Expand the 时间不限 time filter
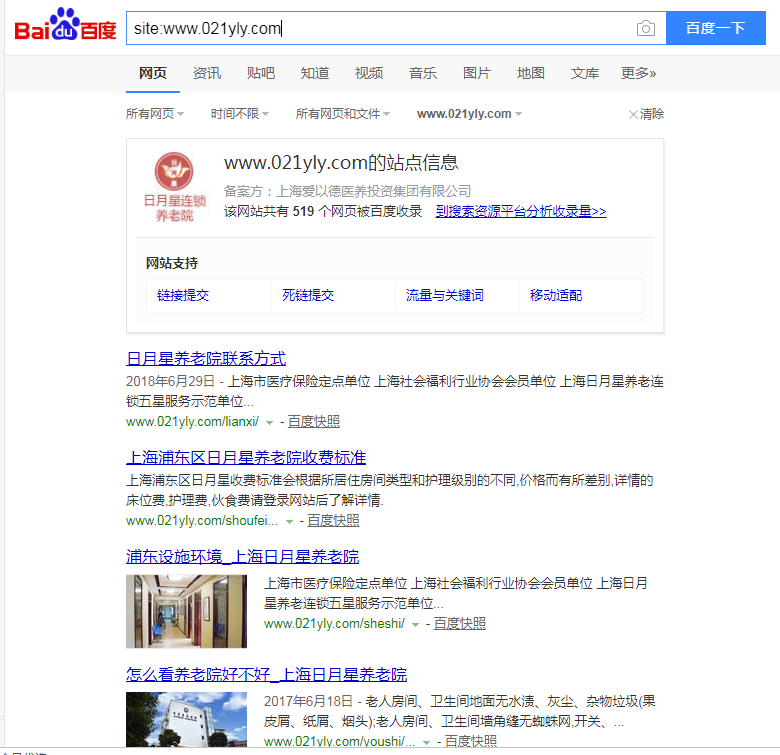The width and height of the screenshot is (780, 755). (x=240, y=114)
